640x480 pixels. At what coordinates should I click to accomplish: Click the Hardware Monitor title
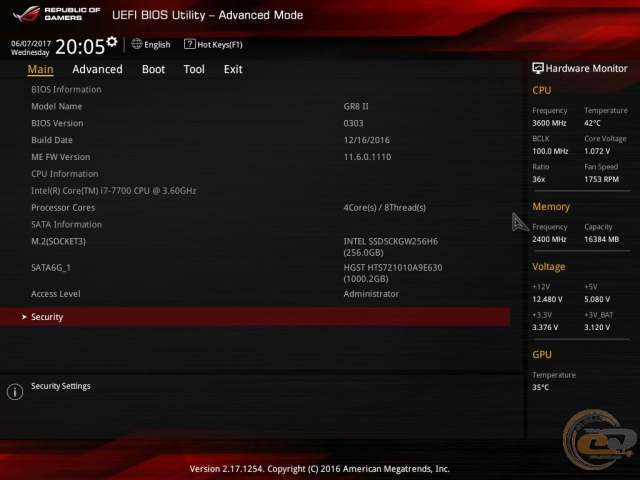[587, 69]
